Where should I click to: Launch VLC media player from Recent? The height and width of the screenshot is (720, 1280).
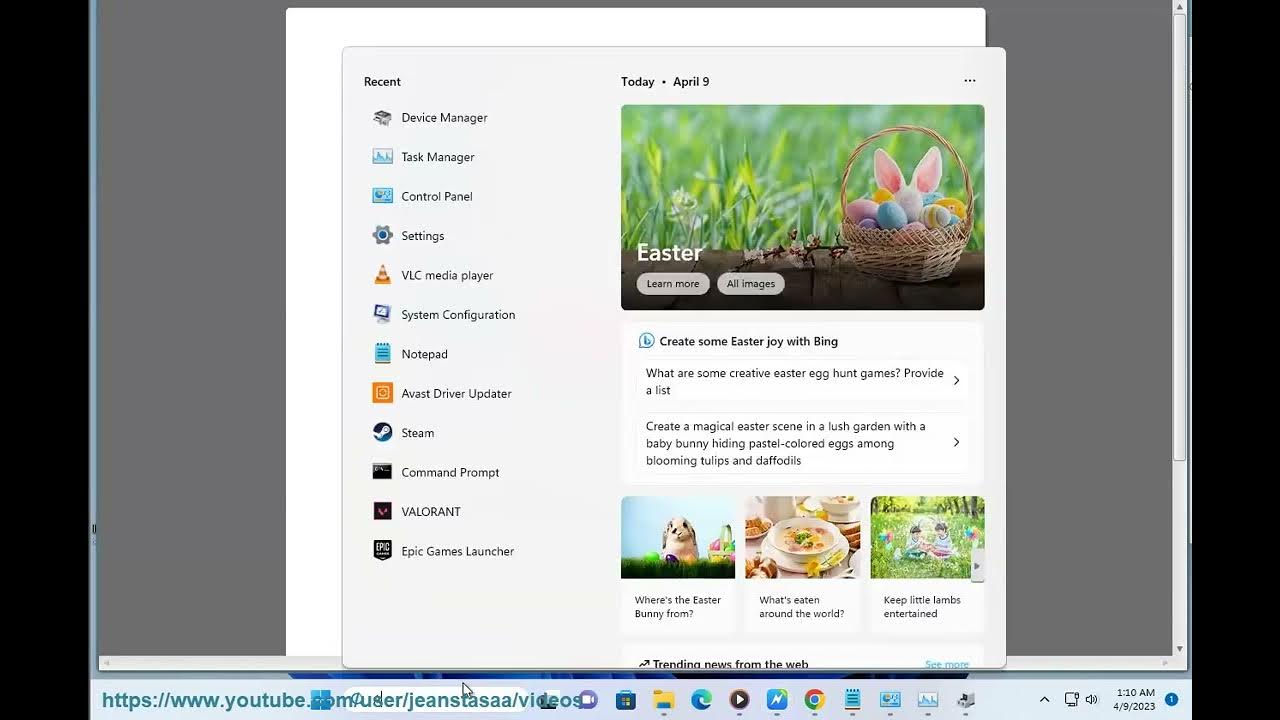pos(433,275)
